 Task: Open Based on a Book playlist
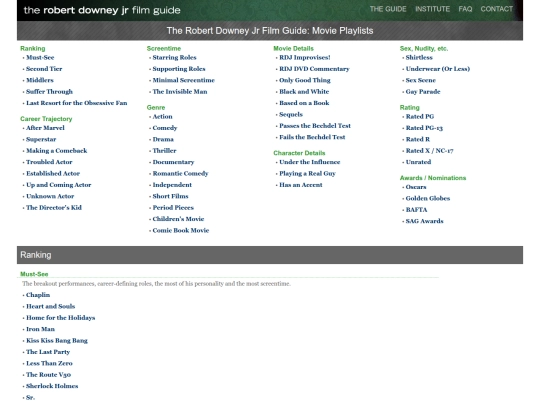click(304, 103)
